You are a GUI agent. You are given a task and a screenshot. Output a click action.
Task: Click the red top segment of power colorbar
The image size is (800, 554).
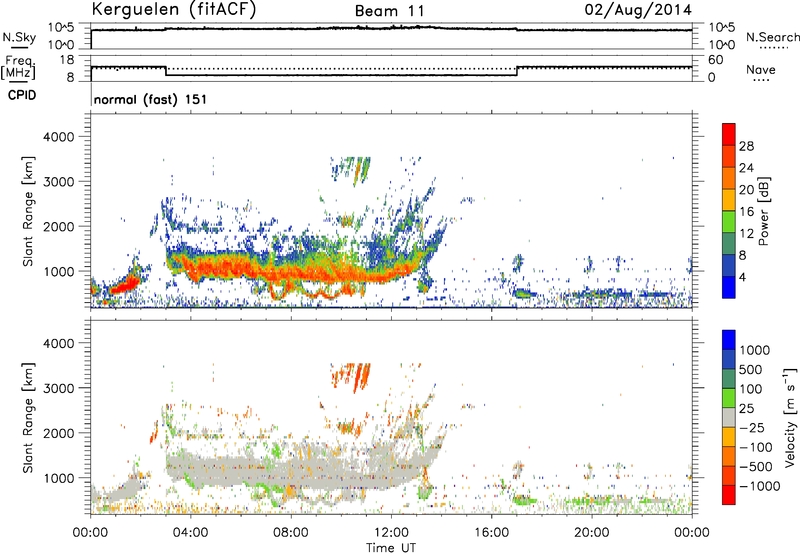point(729,134)
